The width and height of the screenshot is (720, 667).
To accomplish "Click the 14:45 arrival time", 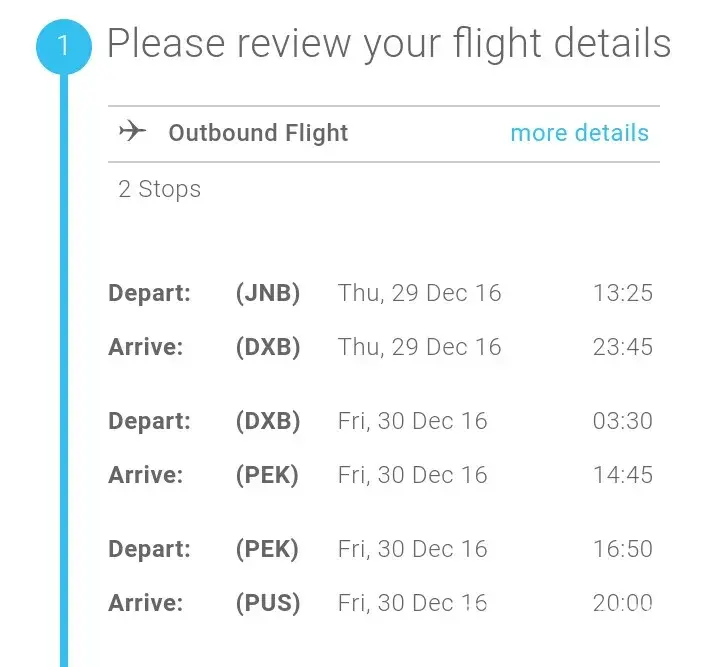I will point(622,475).
